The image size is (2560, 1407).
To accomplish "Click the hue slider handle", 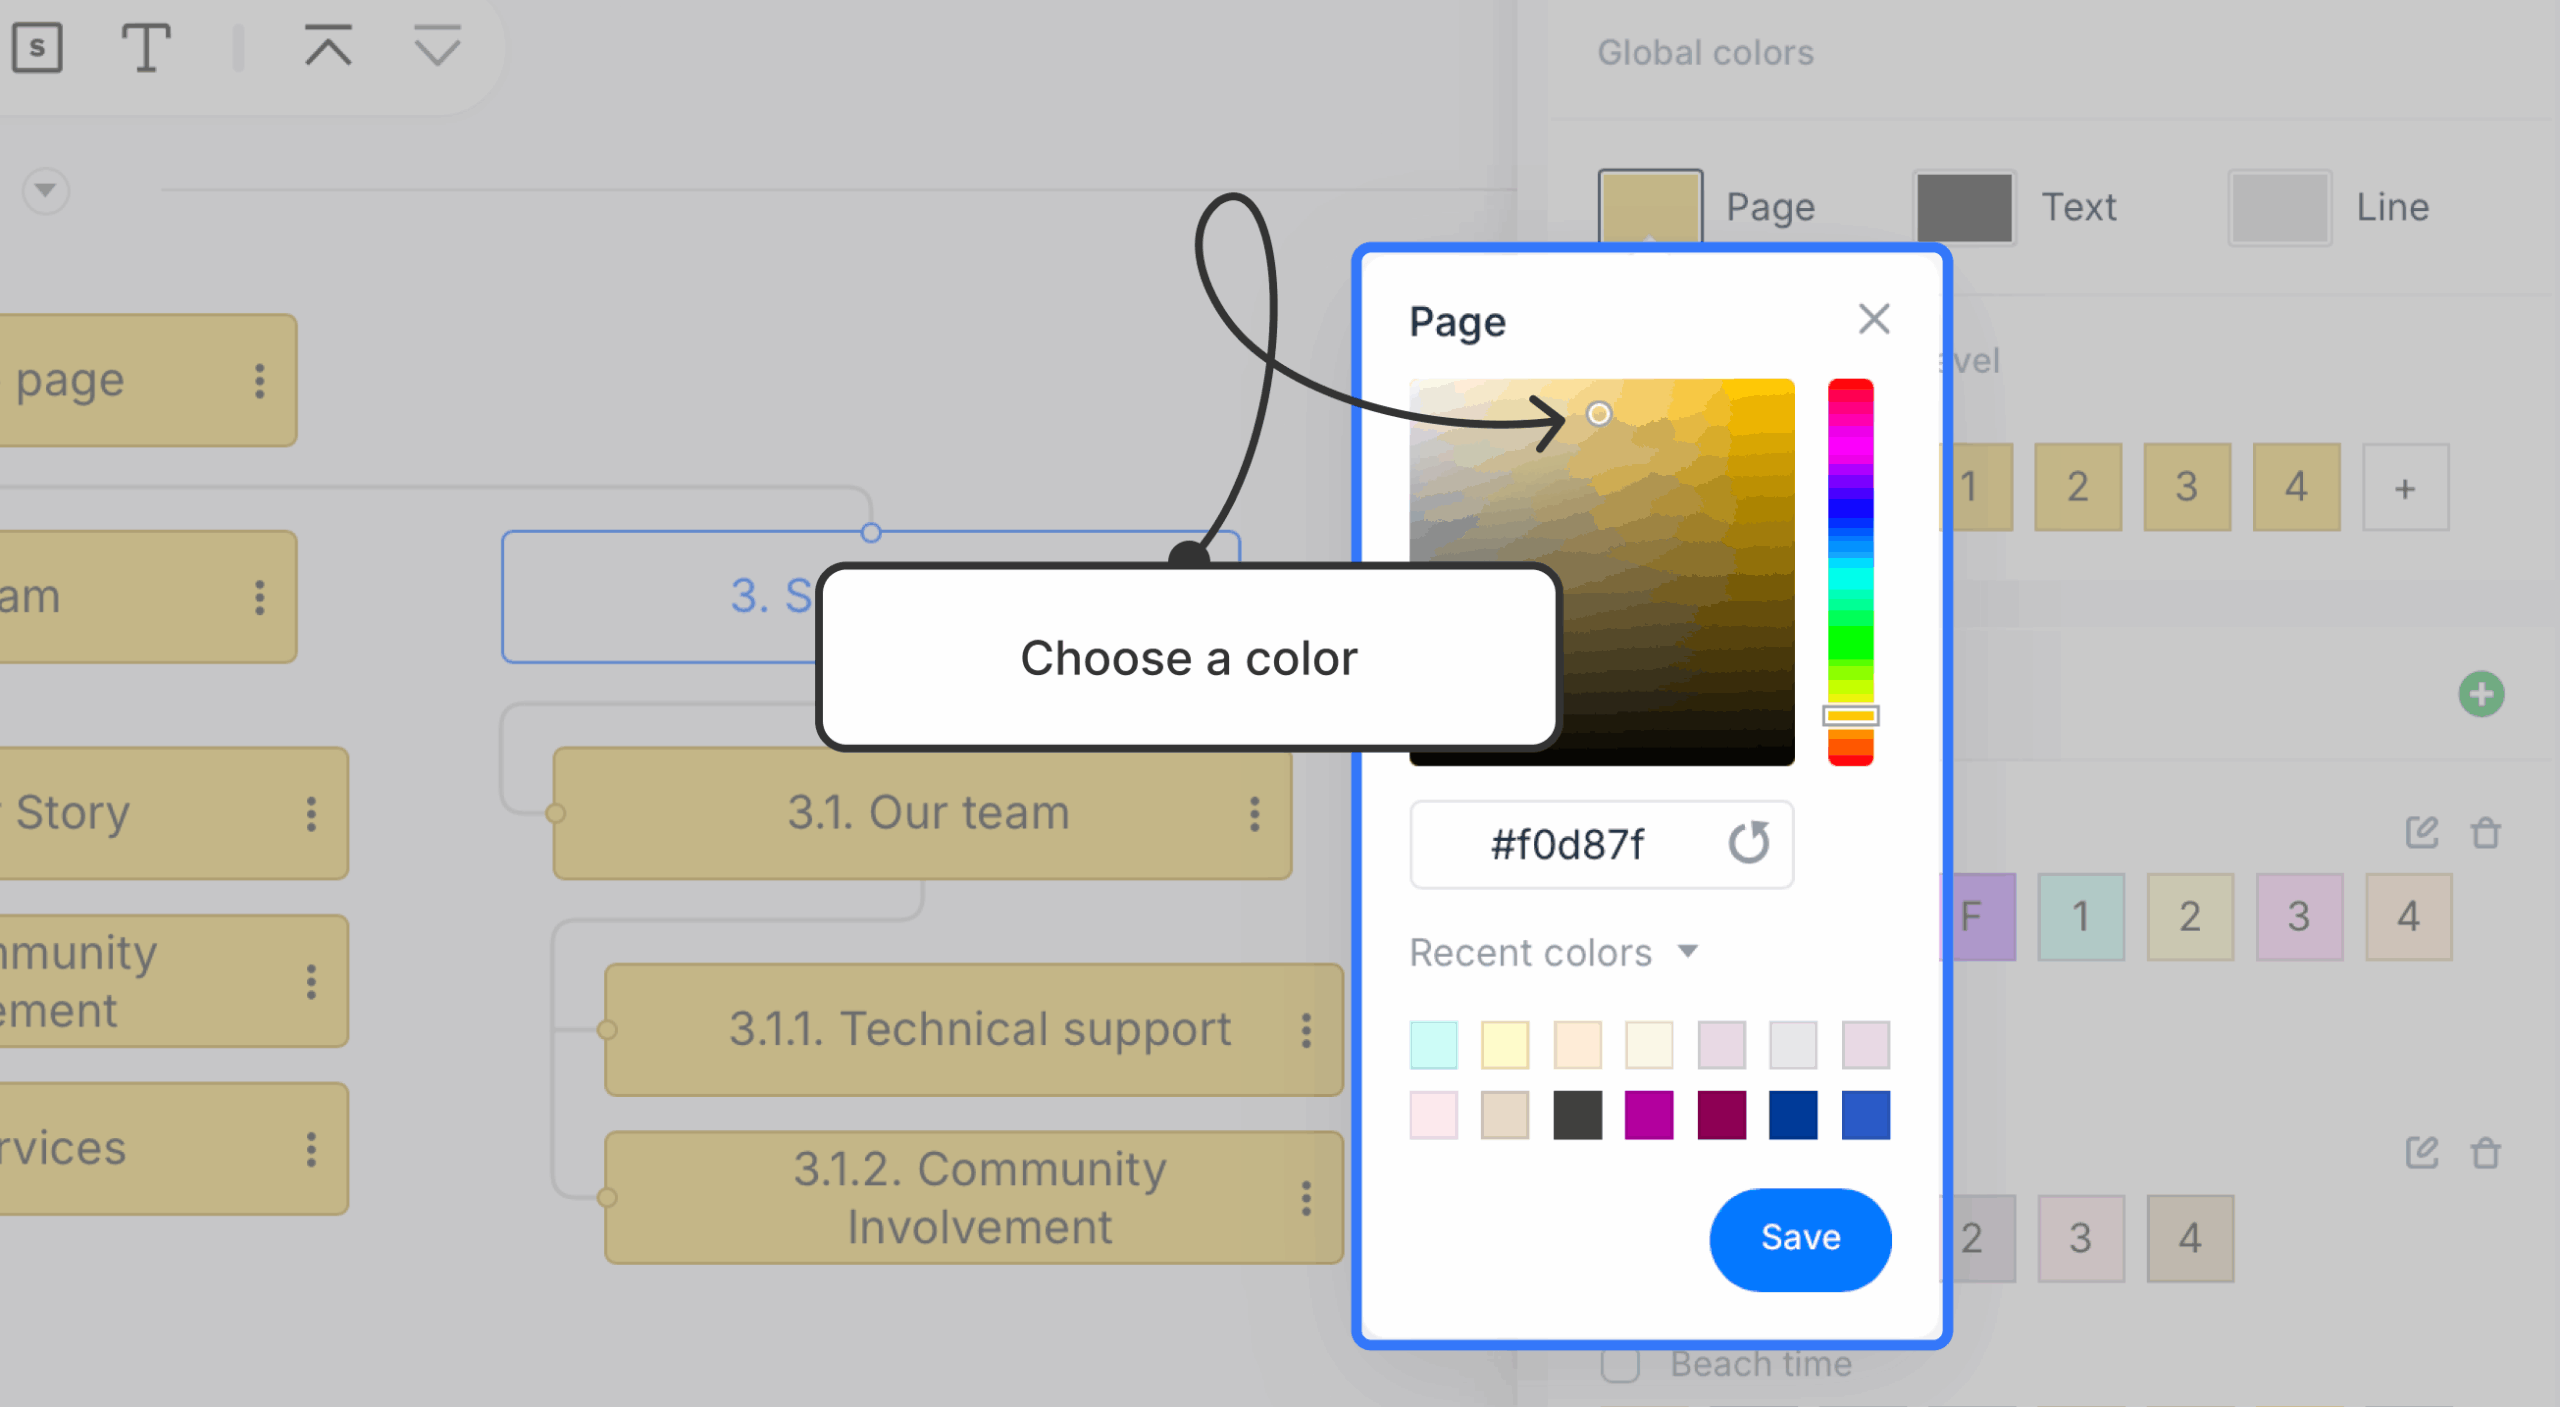I will pyautogui.click(x=1850, y=715).
